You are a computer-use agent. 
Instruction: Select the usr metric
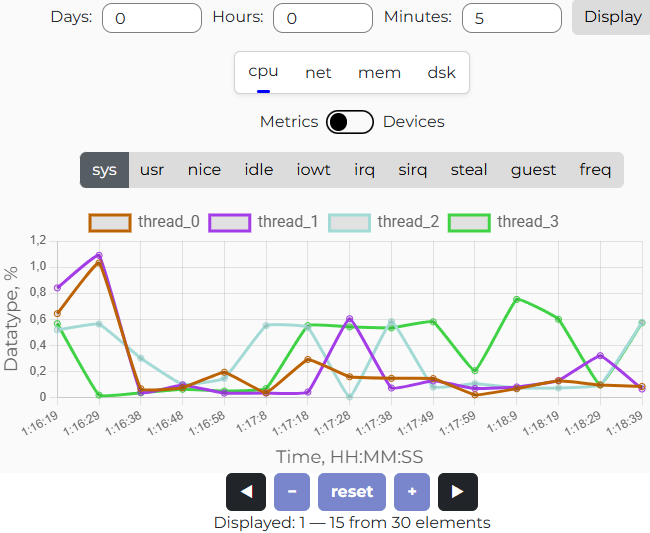(152, 170)
